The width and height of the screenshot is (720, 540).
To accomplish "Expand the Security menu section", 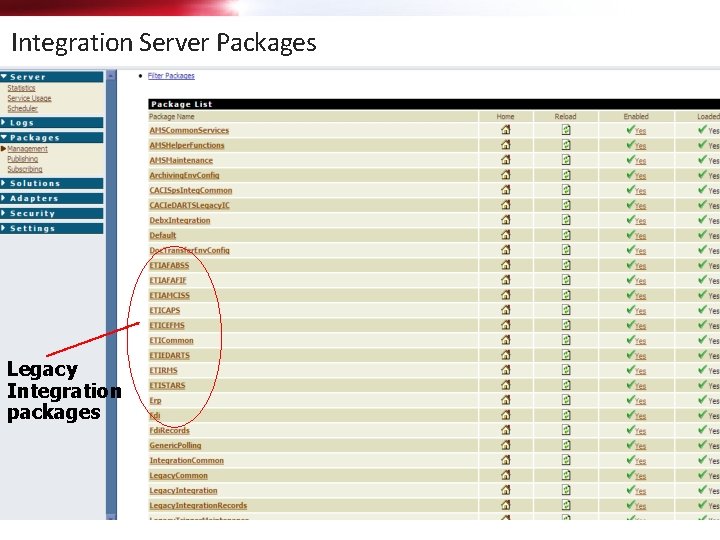I will (x=51, y=214).
